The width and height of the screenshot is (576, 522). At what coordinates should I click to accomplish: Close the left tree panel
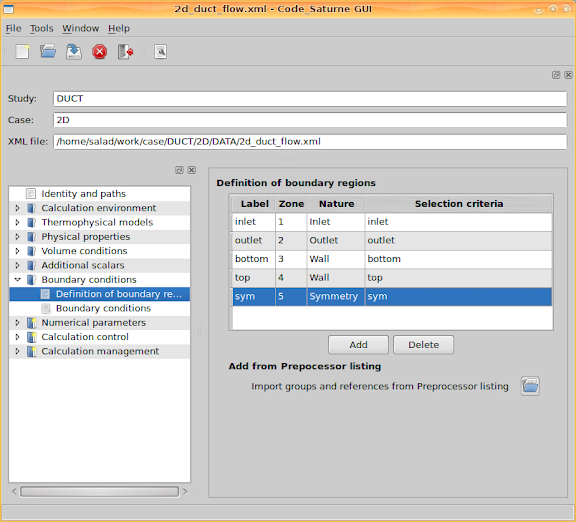point(192,170)
